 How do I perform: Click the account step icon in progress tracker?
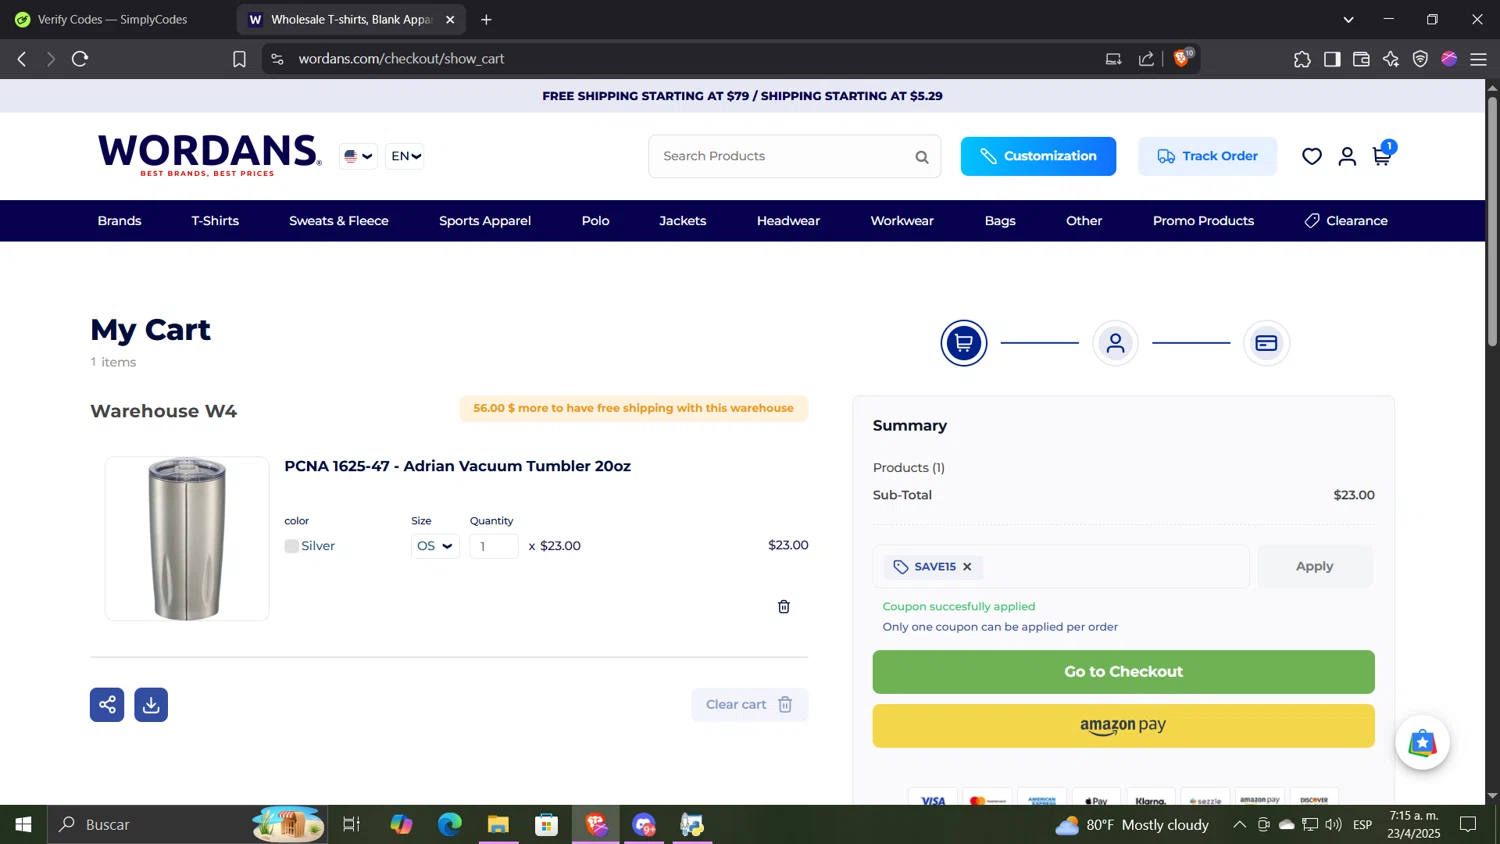click(x=1116, y=343)
